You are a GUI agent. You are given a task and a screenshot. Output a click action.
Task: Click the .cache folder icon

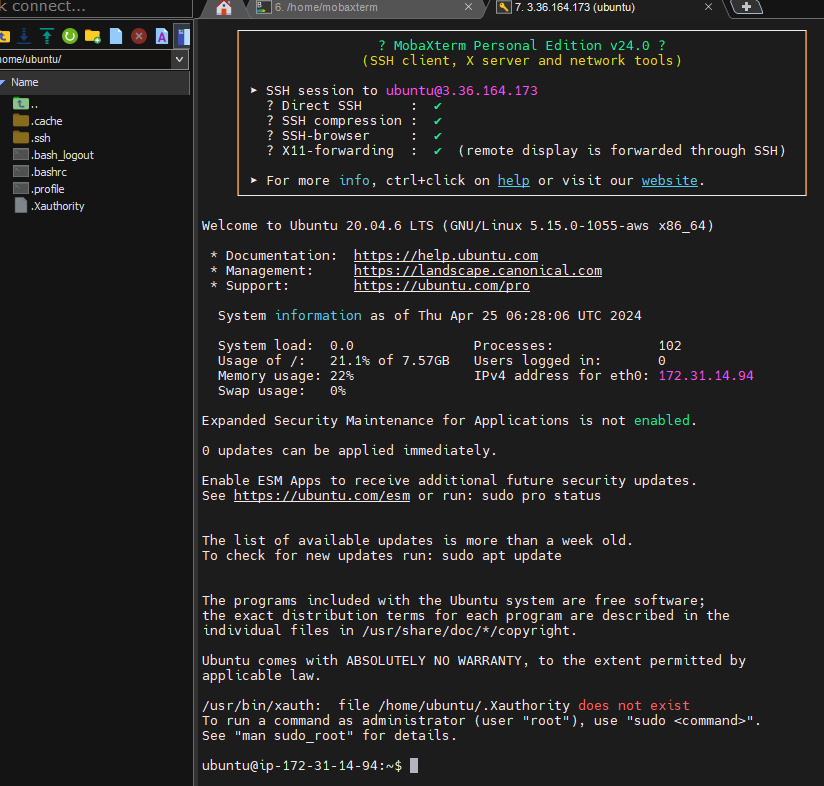coord(20,121)
